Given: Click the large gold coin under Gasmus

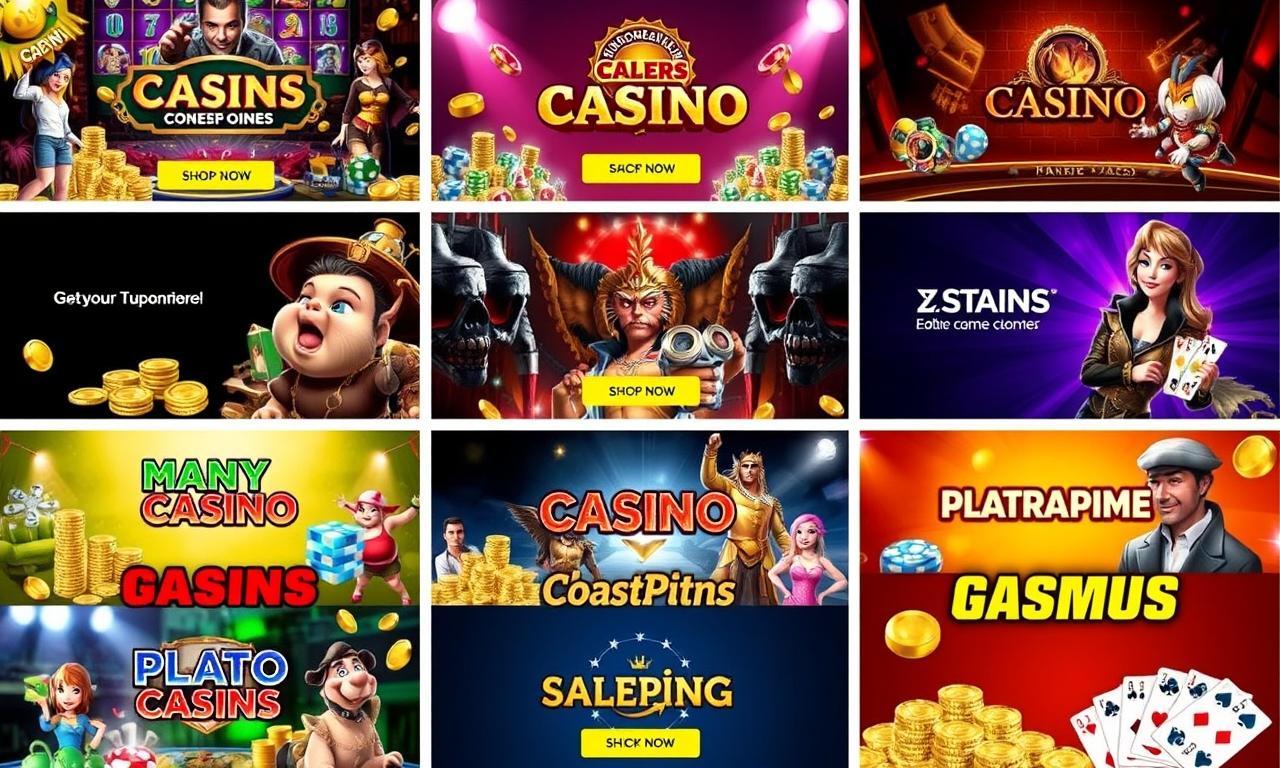Looking at the screenshot, I should [x=912, y=634].
